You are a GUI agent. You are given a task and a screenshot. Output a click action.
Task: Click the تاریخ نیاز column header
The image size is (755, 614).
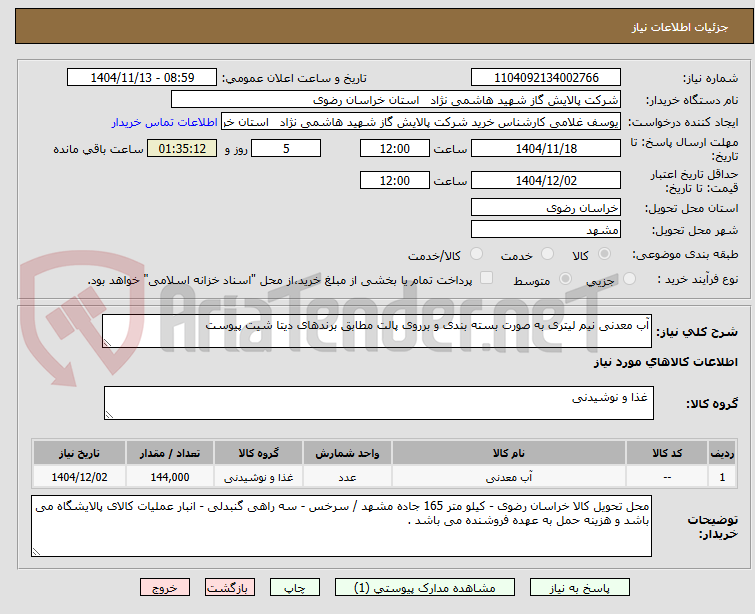click(79, 453)
